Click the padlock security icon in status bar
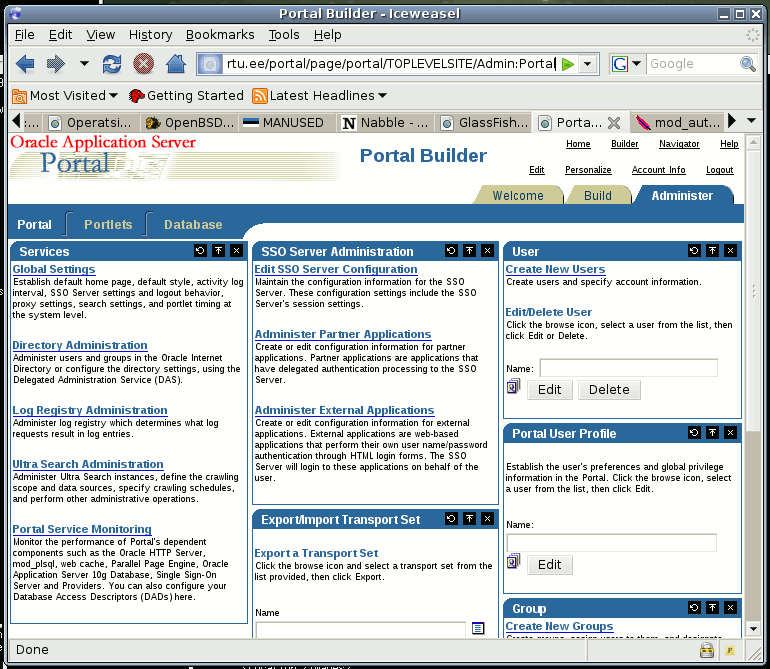Screen dimensions: 770x669 (x=707, y=650)
